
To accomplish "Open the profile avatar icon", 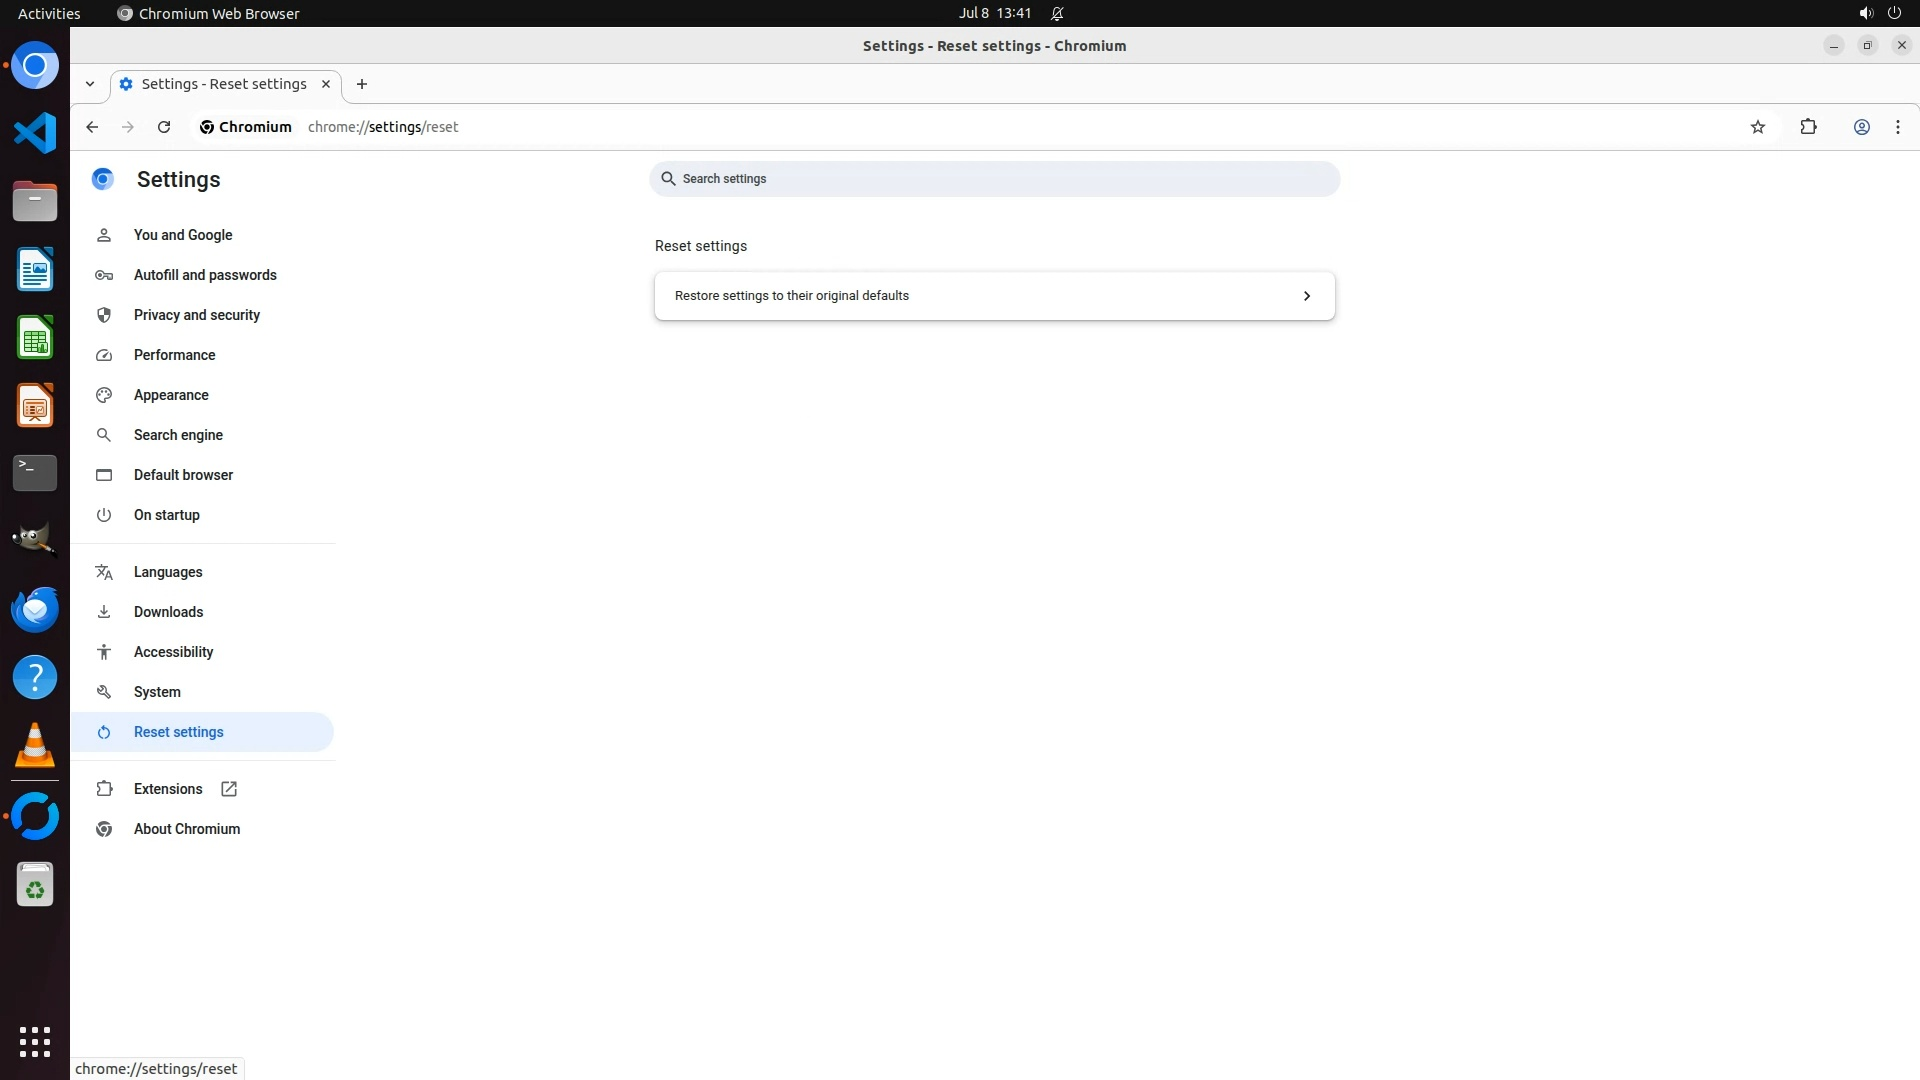I will [1861, 127].
